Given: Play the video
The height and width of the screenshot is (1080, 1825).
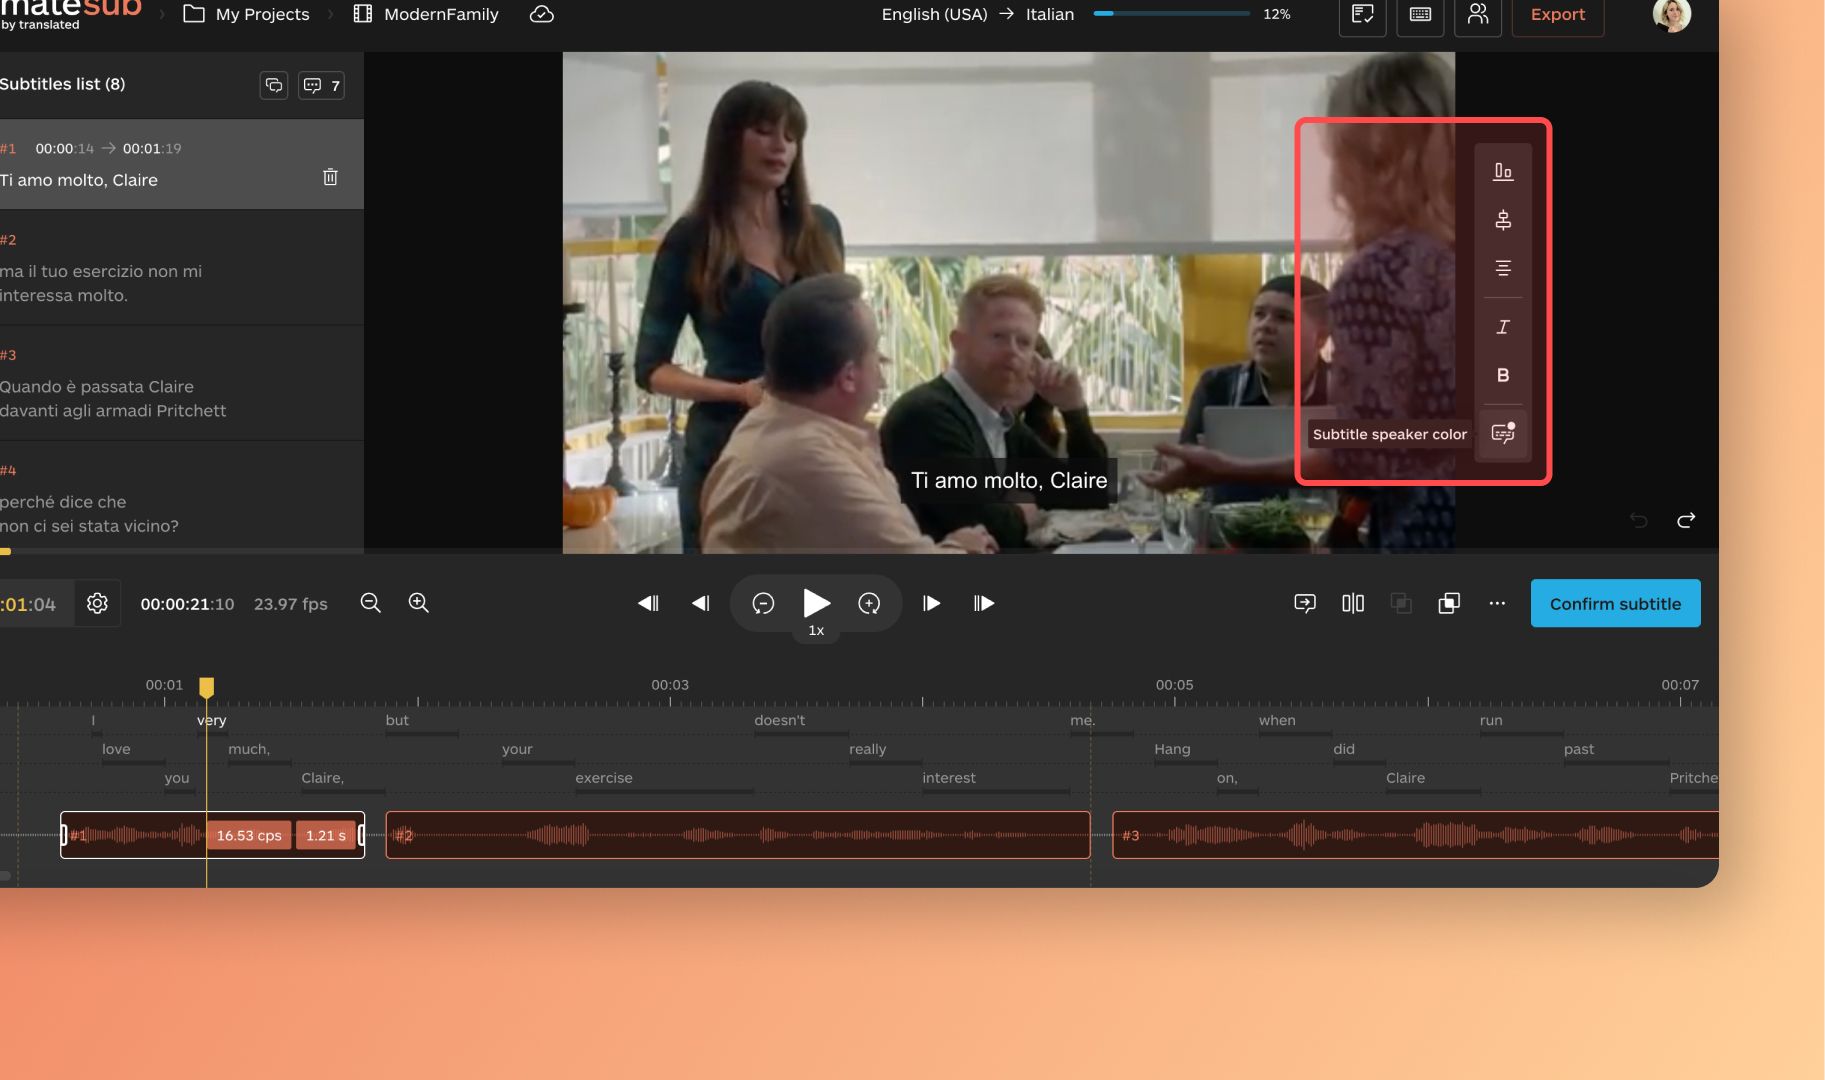Looking at the screenshot, I should click(816, 603).
